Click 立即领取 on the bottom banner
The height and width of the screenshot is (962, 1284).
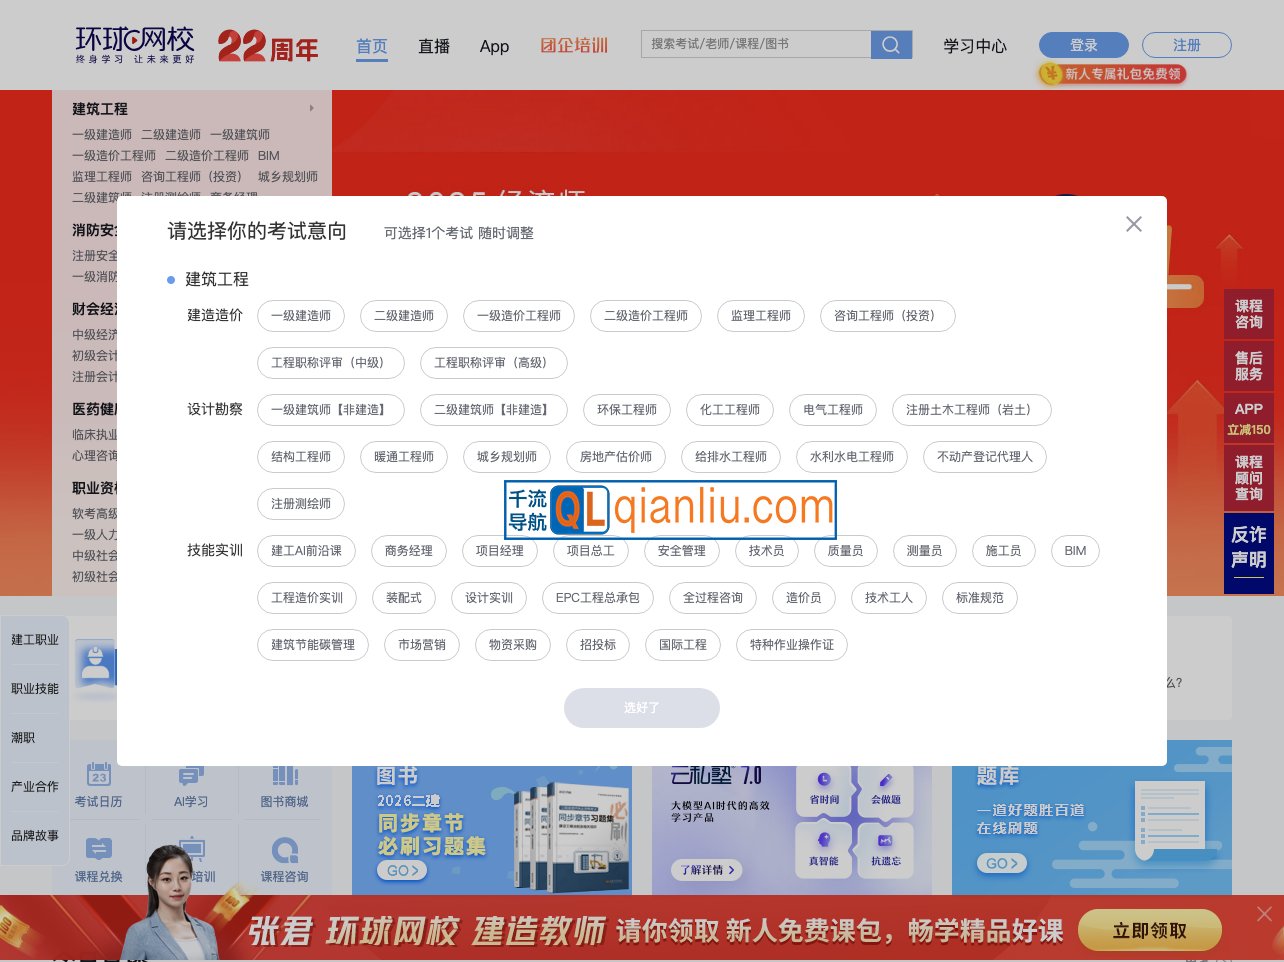[1149, 930]
